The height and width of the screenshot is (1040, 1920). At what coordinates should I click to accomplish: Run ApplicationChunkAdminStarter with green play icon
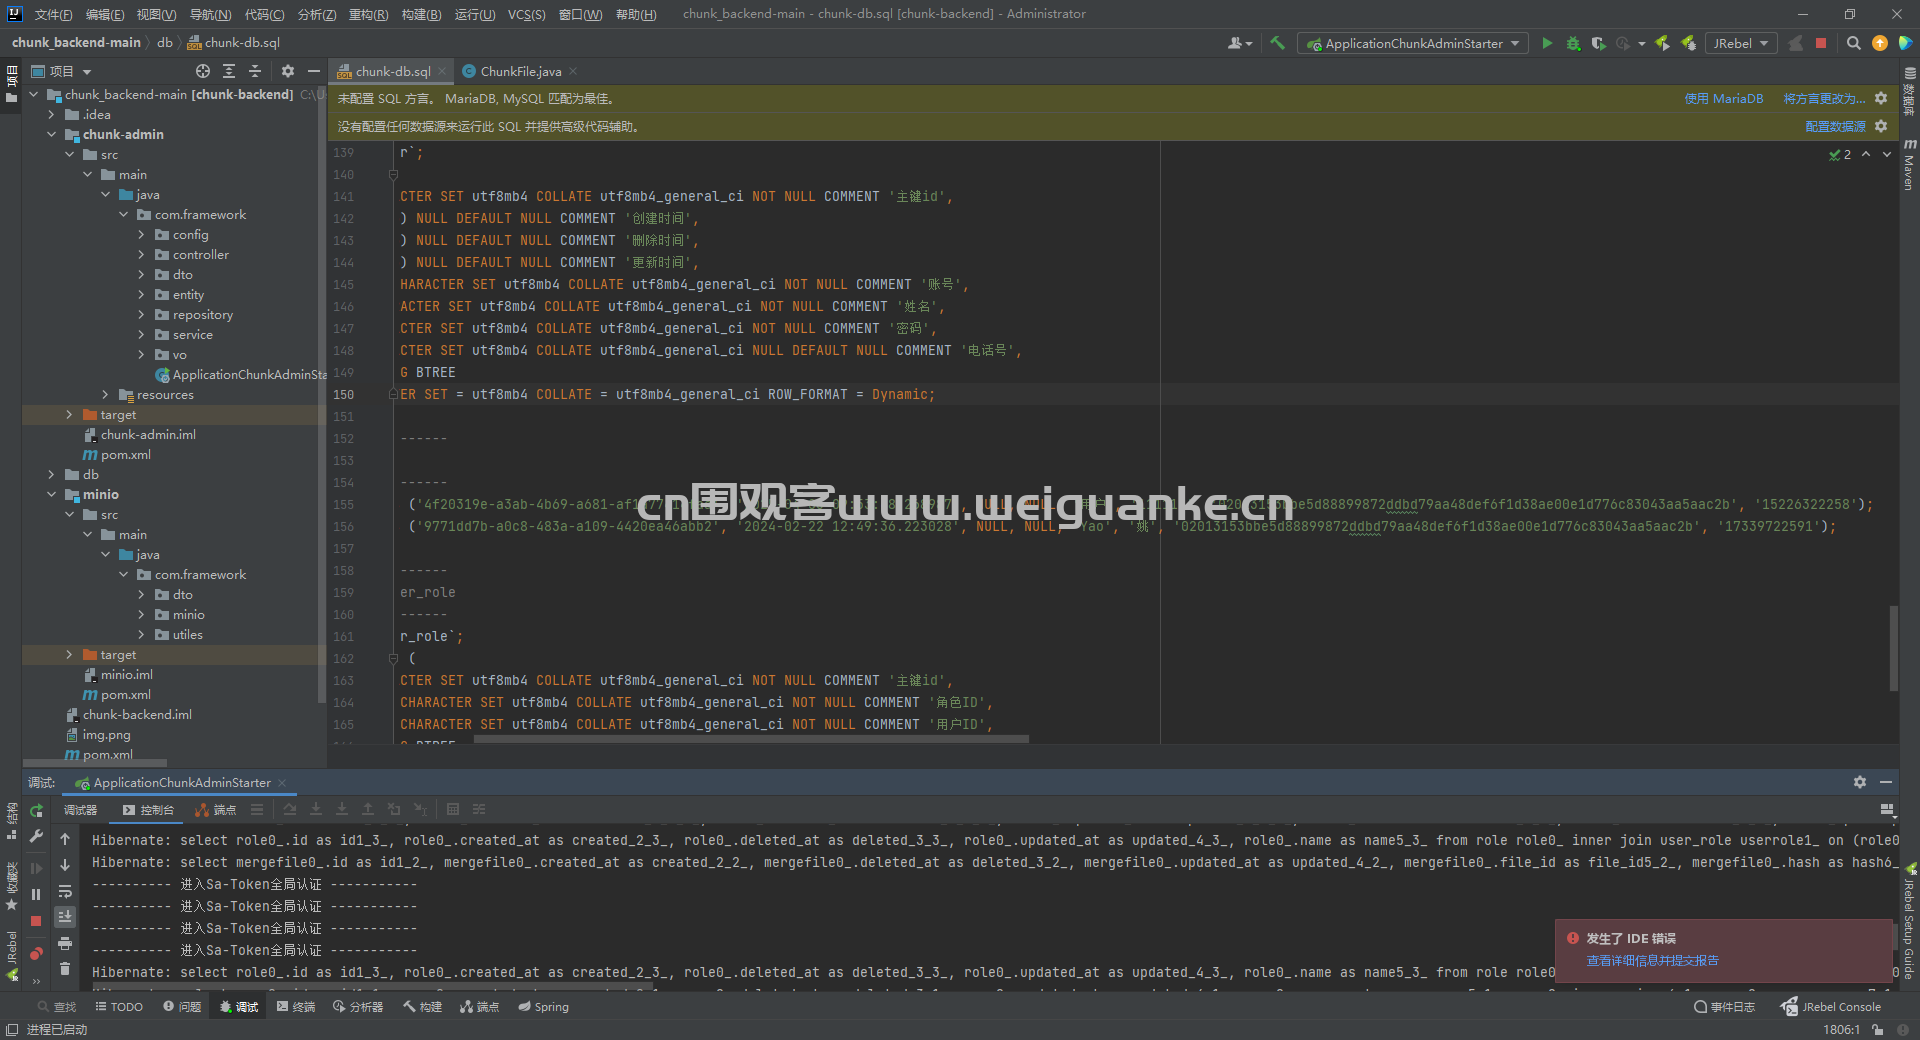[x=1547, y=43]
